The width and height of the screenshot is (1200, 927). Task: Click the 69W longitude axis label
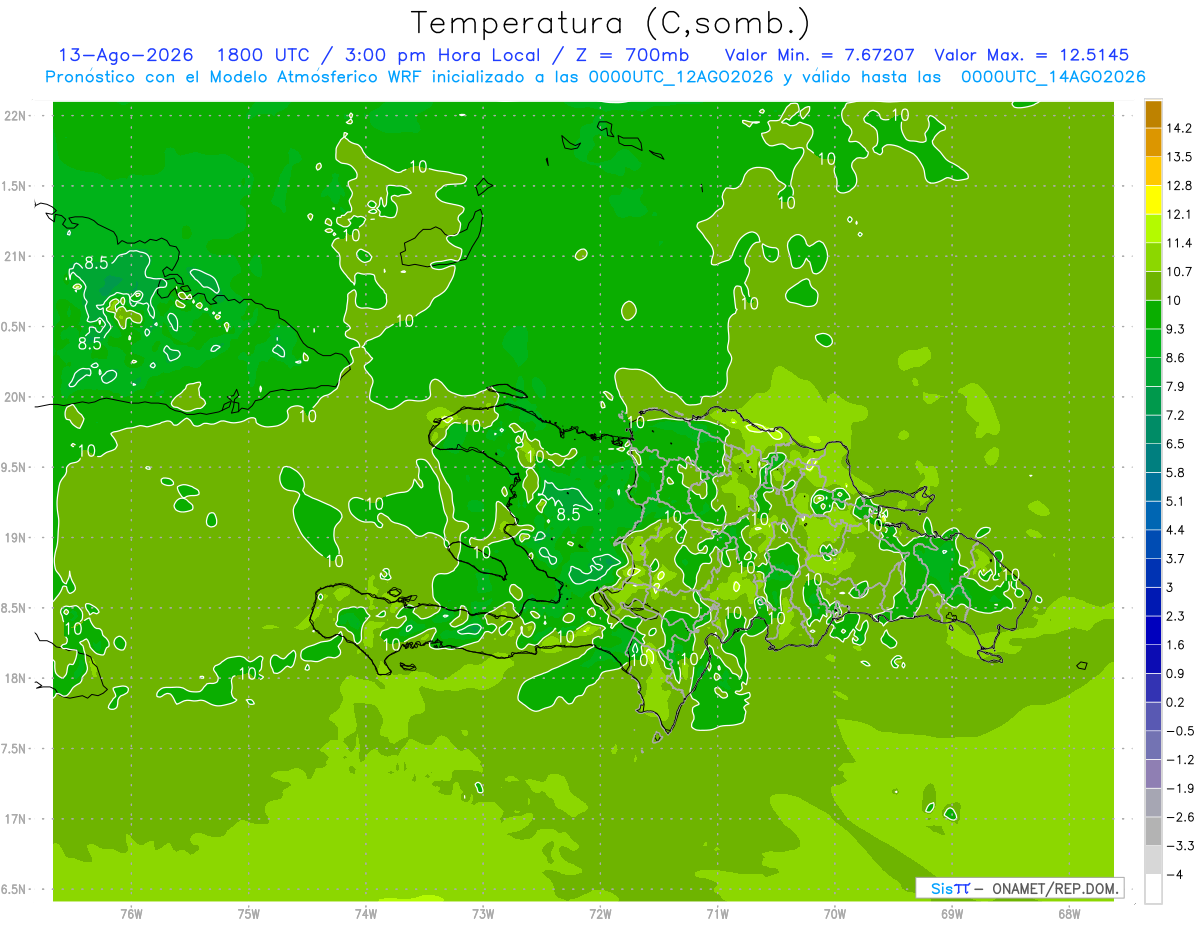(x=952, y=913)
